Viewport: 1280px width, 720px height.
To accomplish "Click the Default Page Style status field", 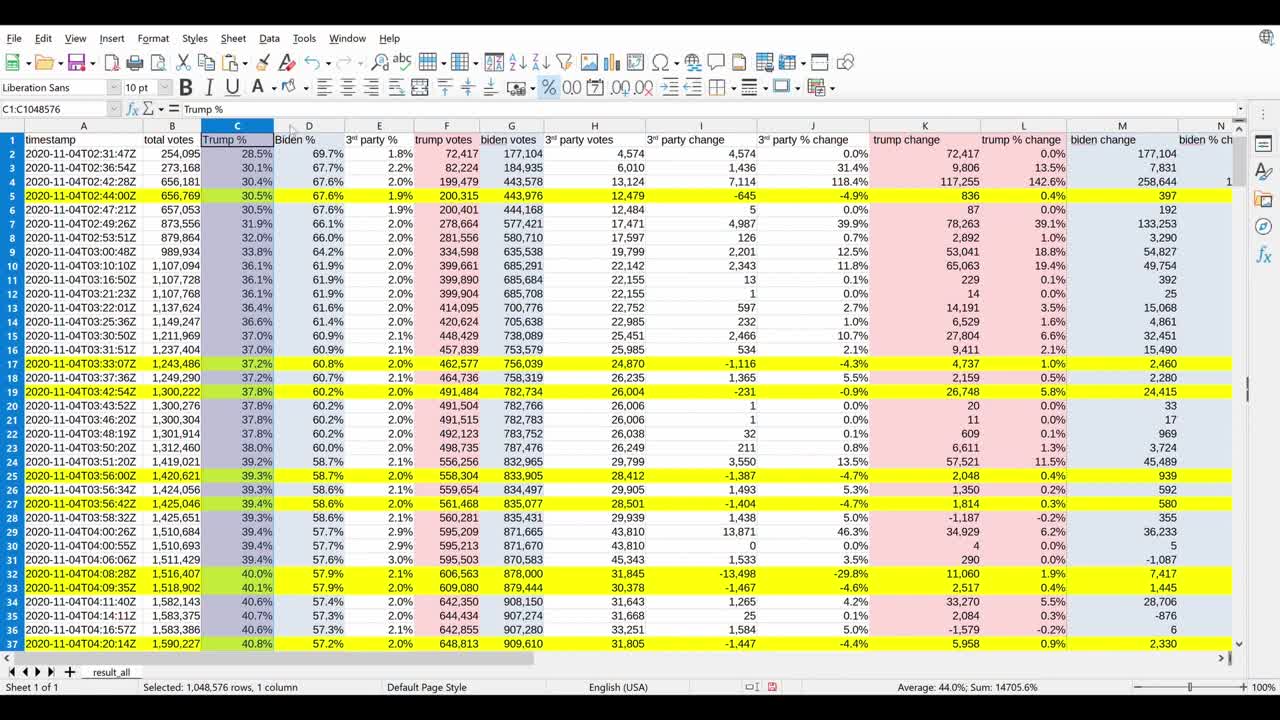I will click(x=427, y=687).
